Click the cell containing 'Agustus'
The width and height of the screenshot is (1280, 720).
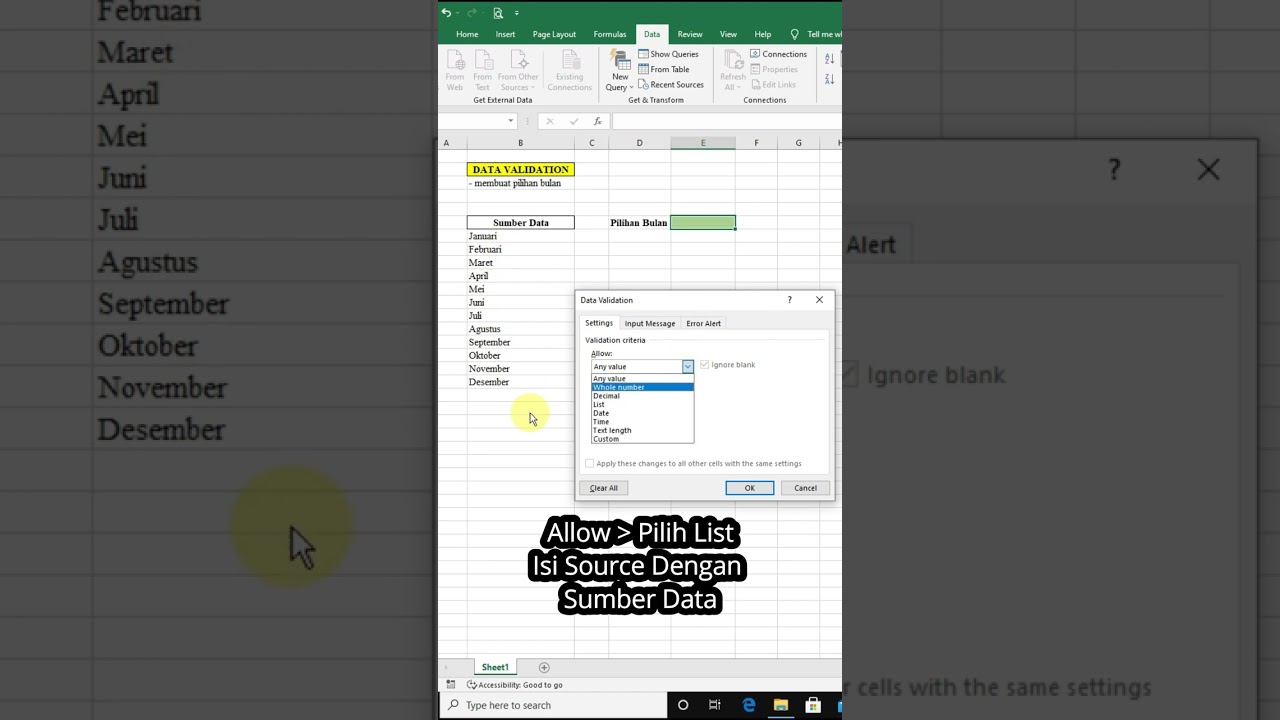[x=521, y=329]
